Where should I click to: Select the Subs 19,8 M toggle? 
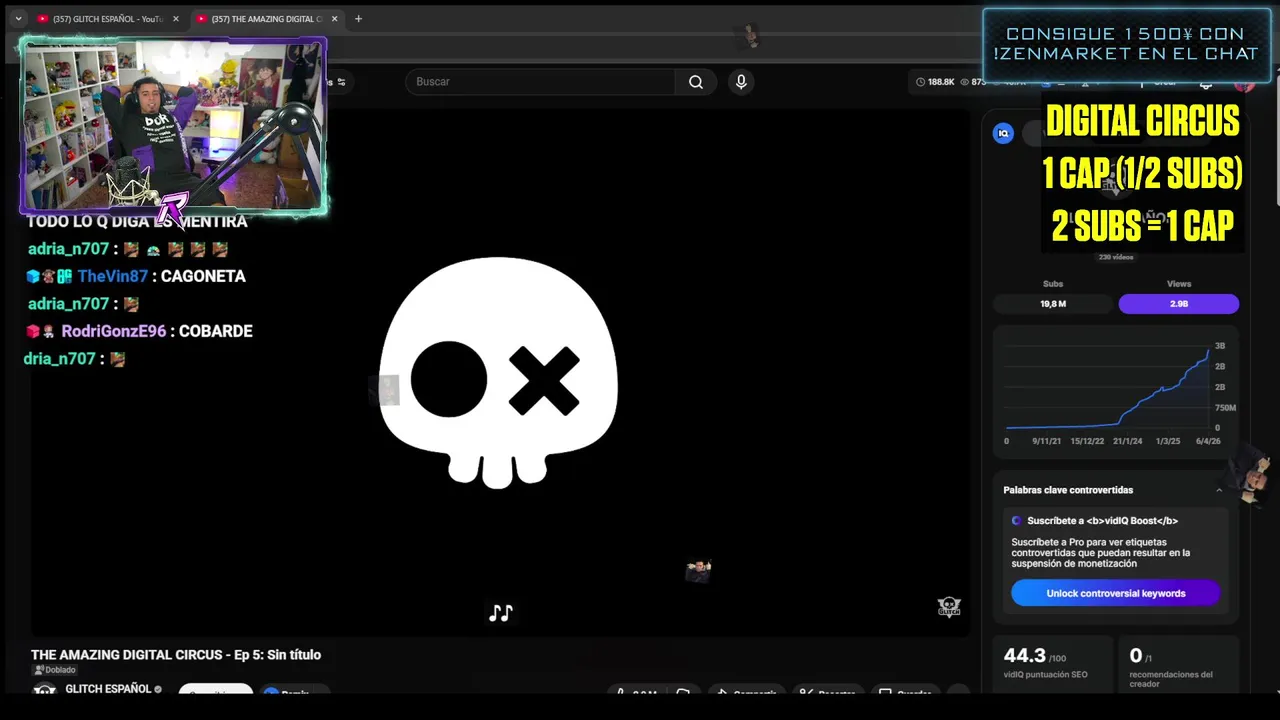[1053, 304]
